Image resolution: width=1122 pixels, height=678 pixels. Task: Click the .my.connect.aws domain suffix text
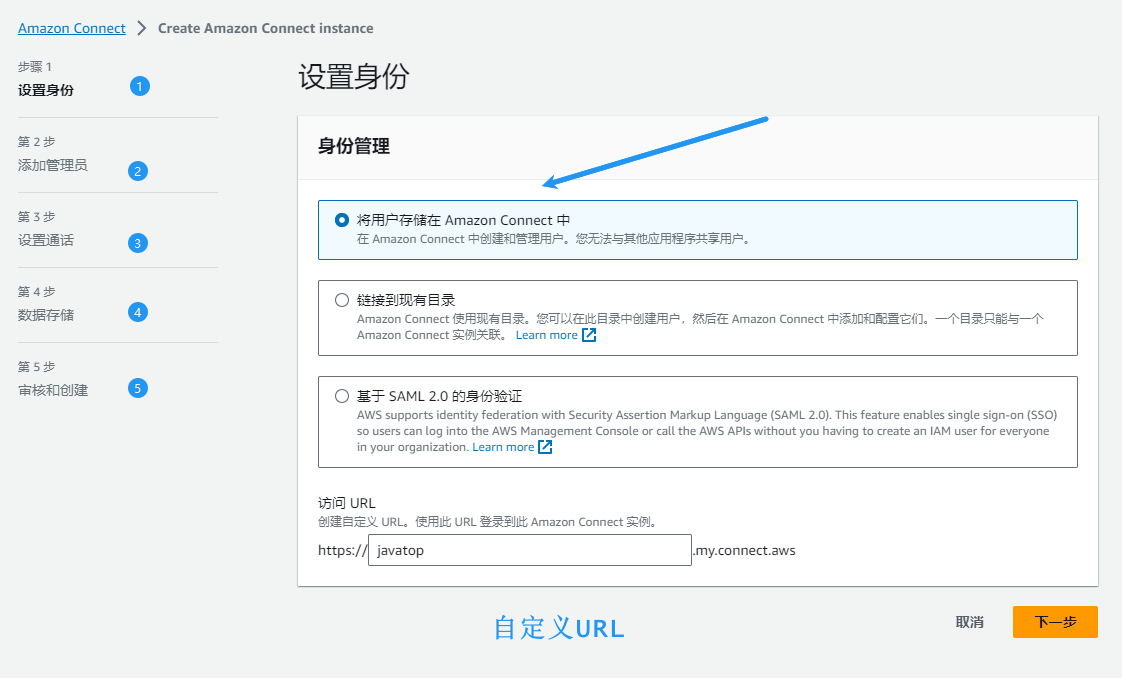point(744,550)
